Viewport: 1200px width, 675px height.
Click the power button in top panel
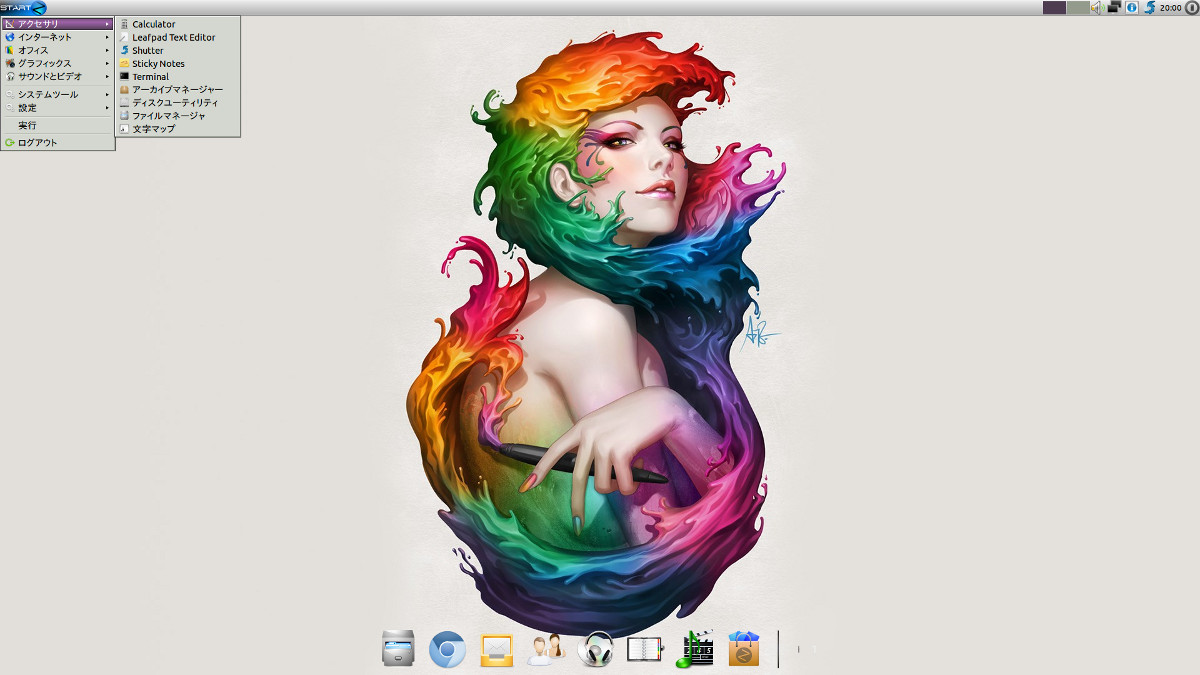coord(1191,7)
